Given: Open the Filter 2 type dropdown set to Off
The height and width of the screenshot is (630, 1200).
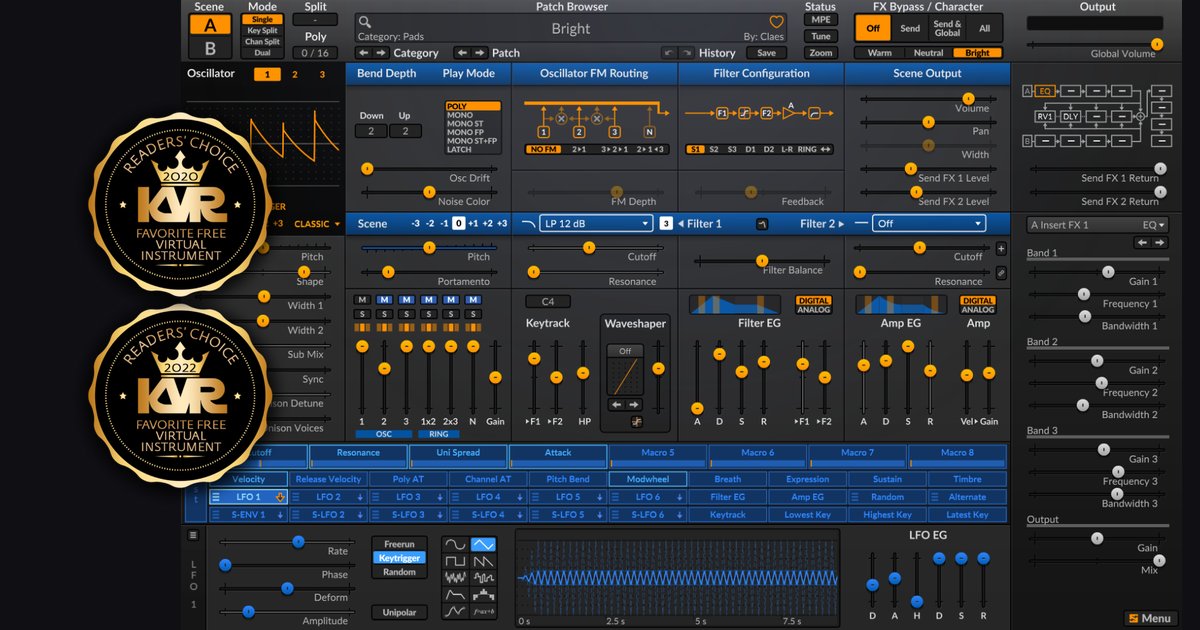Looking at the screenshot, I should coord(928,223).
